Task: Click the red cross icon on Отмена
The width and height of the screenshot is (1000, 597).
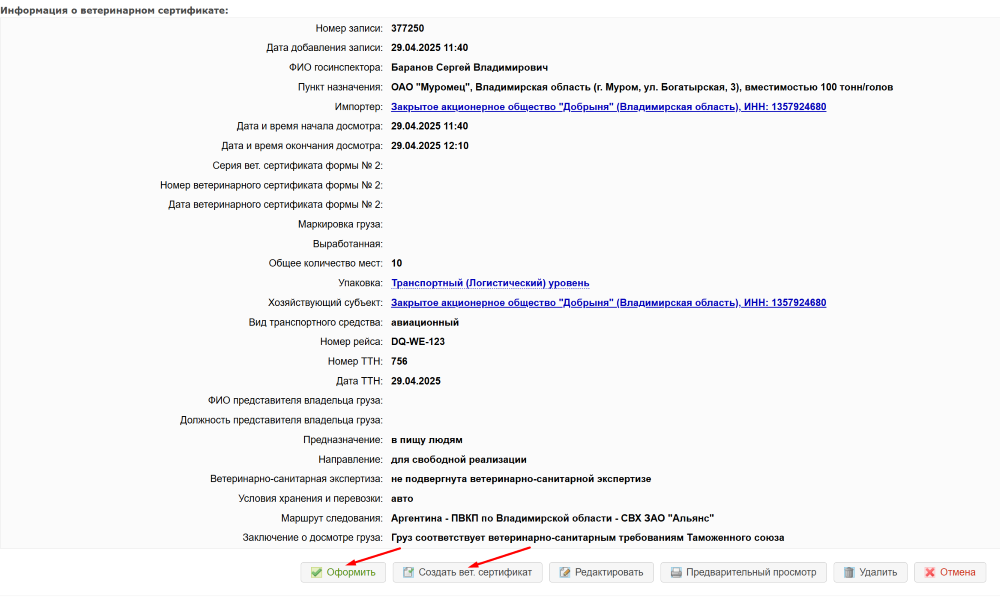Action: coord(930,573)
